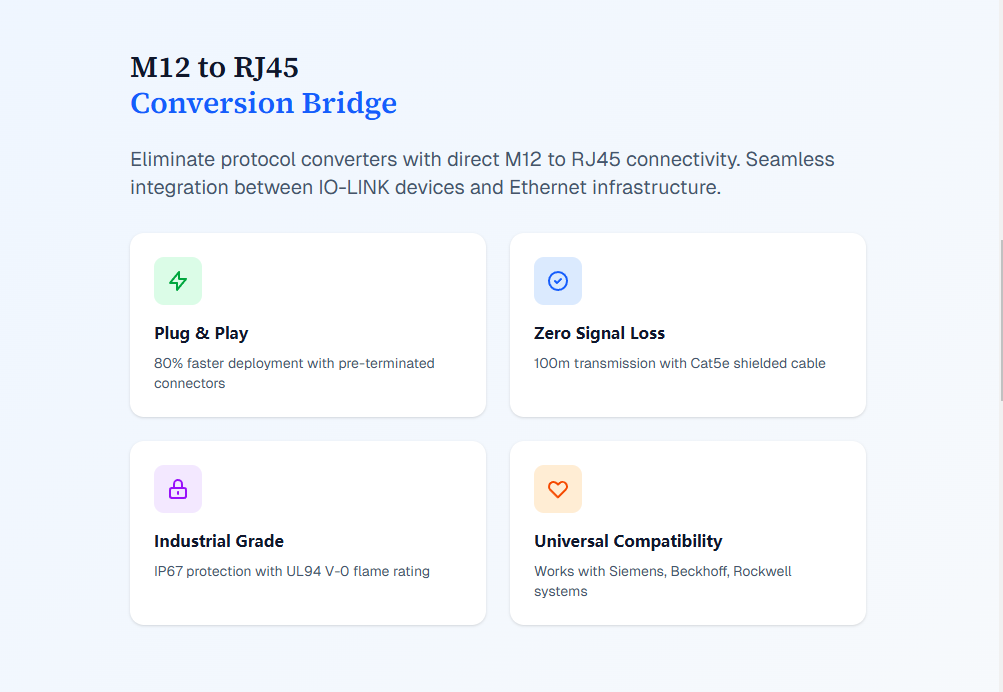
Task: Click the blue checkmark circle icon
Action: click(x=558, y=281)
